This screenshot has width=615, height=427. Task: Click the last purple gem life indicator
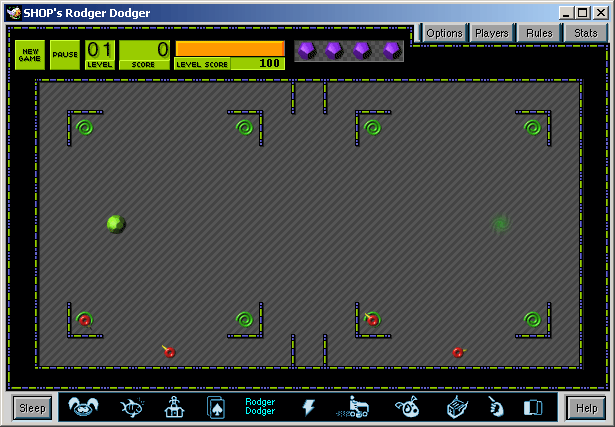click(x=392, y=51)
